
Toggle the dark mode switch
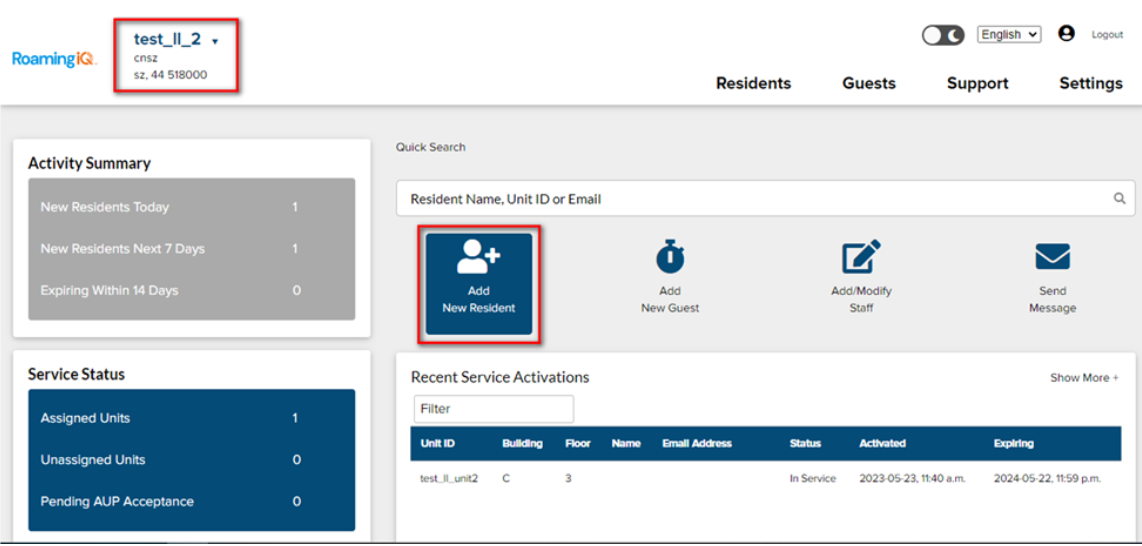click(x=942, y=35)
